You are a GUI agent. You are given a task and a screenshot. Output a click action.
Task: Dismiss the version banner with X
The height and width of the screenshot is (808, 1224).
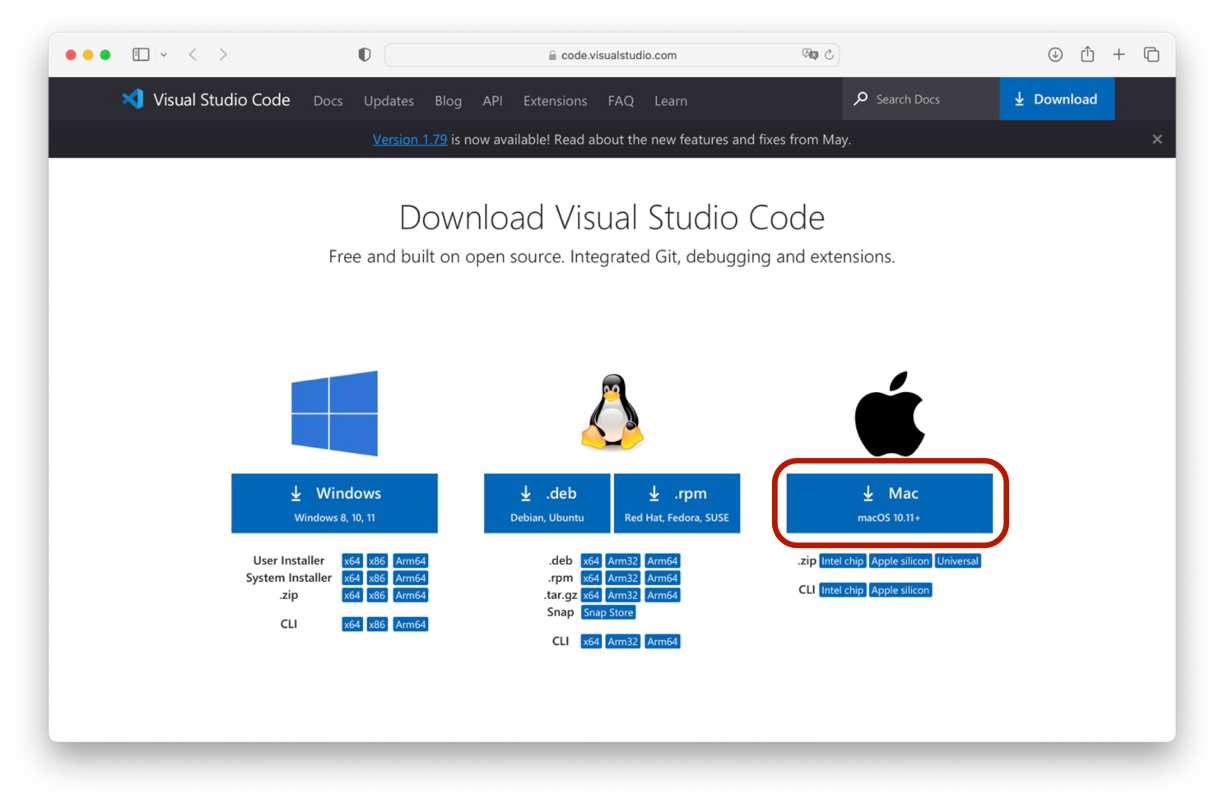(1157, 139)
